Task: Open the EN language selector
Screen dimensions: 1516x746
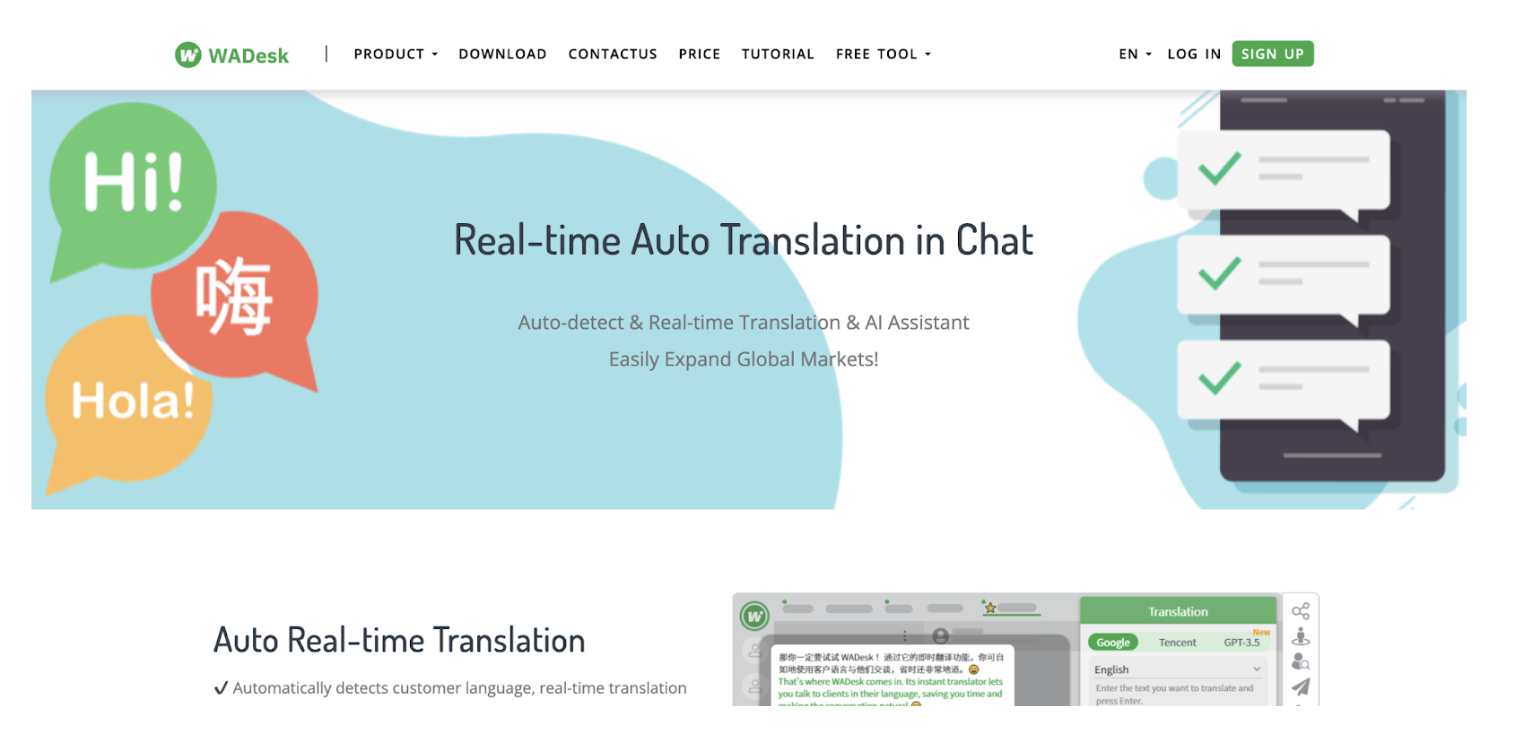Action: [1135, 54]
